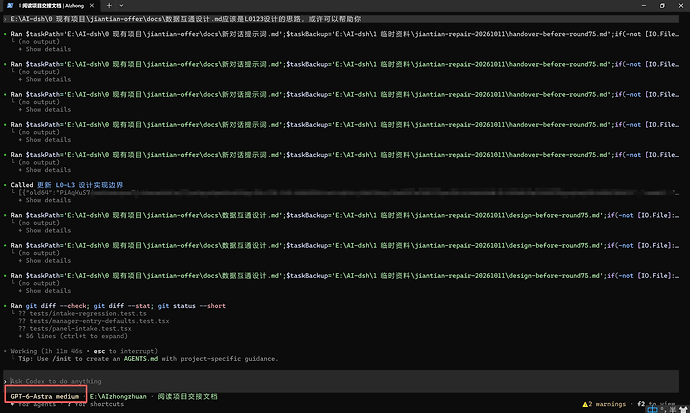Image resolution: width=690 pixels, height=413 pixels.
Task: Click into the Ask Codex input field
Action: [341, 381]
